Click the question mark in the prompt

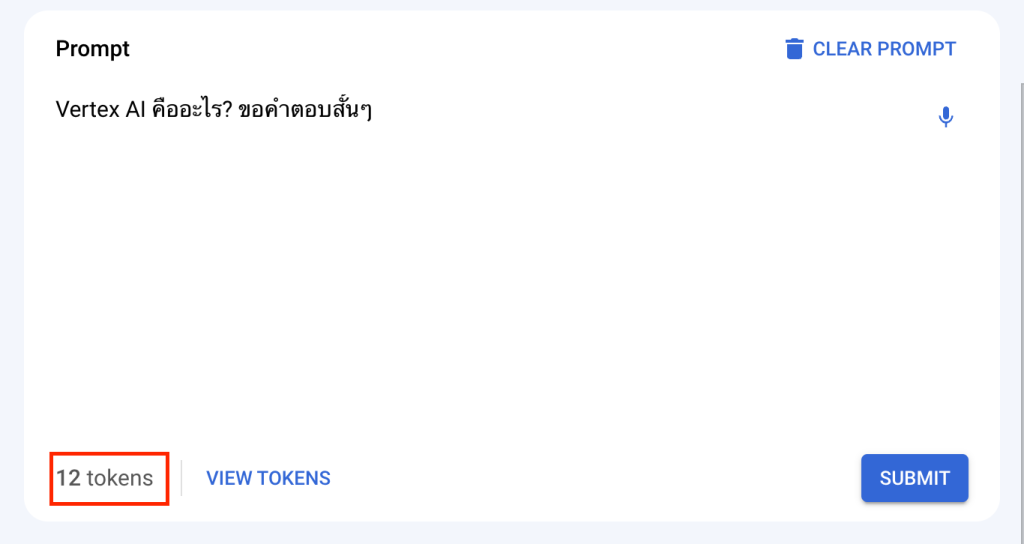(228, 110)
